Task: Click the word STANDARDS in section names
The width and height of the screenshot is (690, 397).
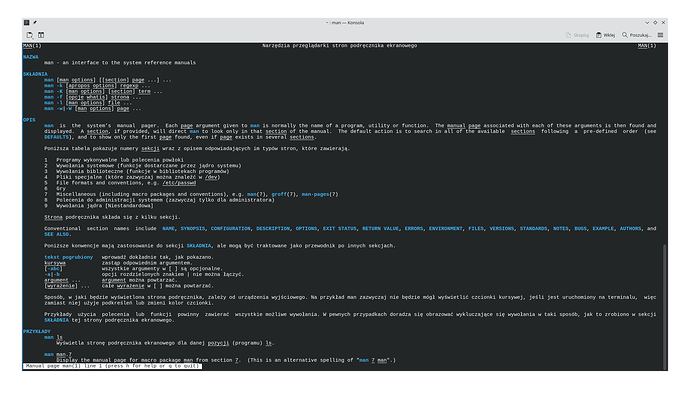Action: [x=533, y=229]
